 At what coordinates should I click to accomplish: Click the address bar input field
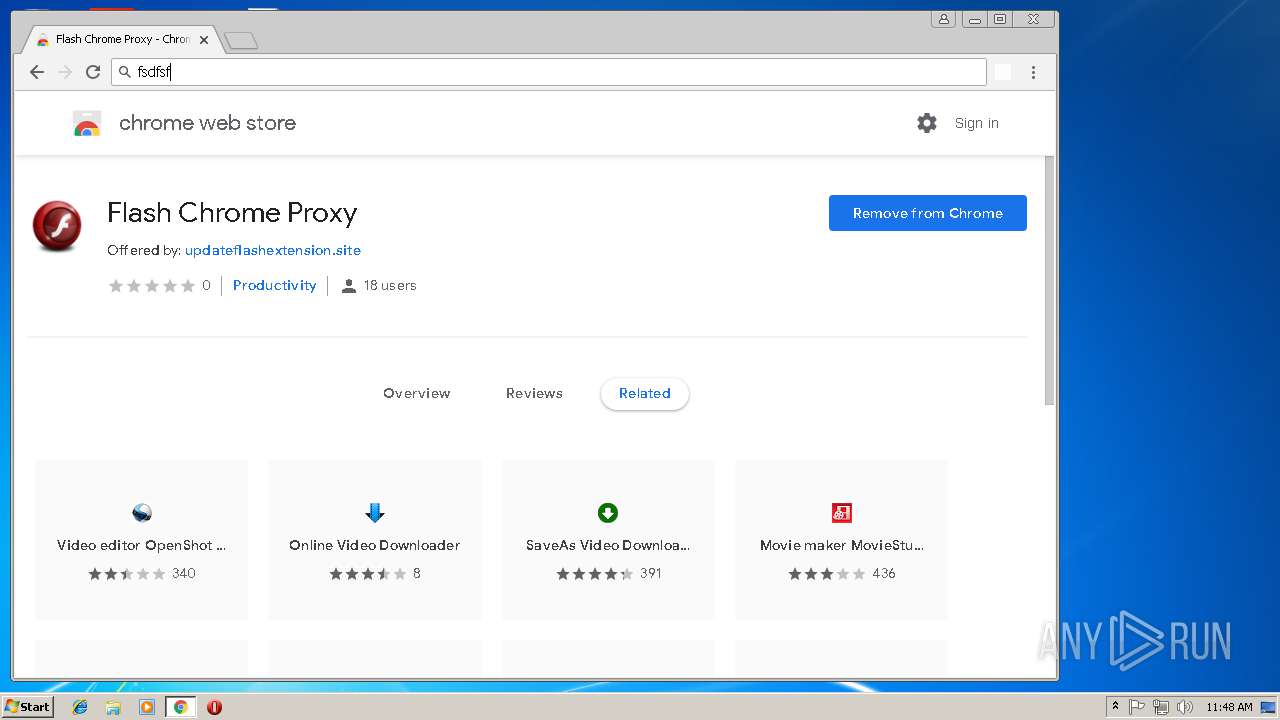pyautogui.click(x=548, y=72)
